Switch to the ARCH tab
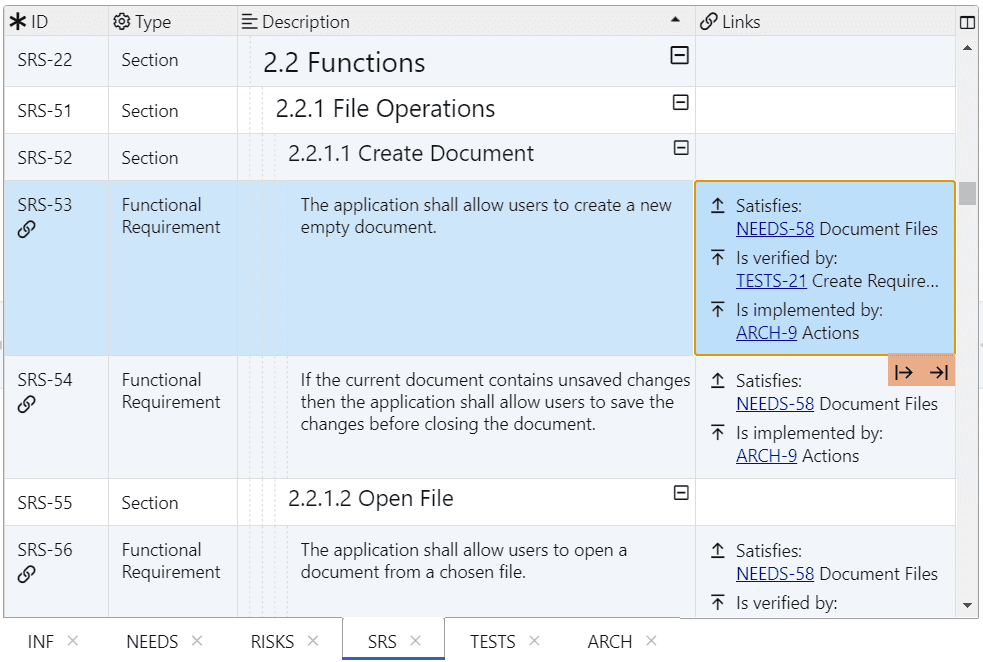Screen dimensions: 983x662 (x=609, y=641)
